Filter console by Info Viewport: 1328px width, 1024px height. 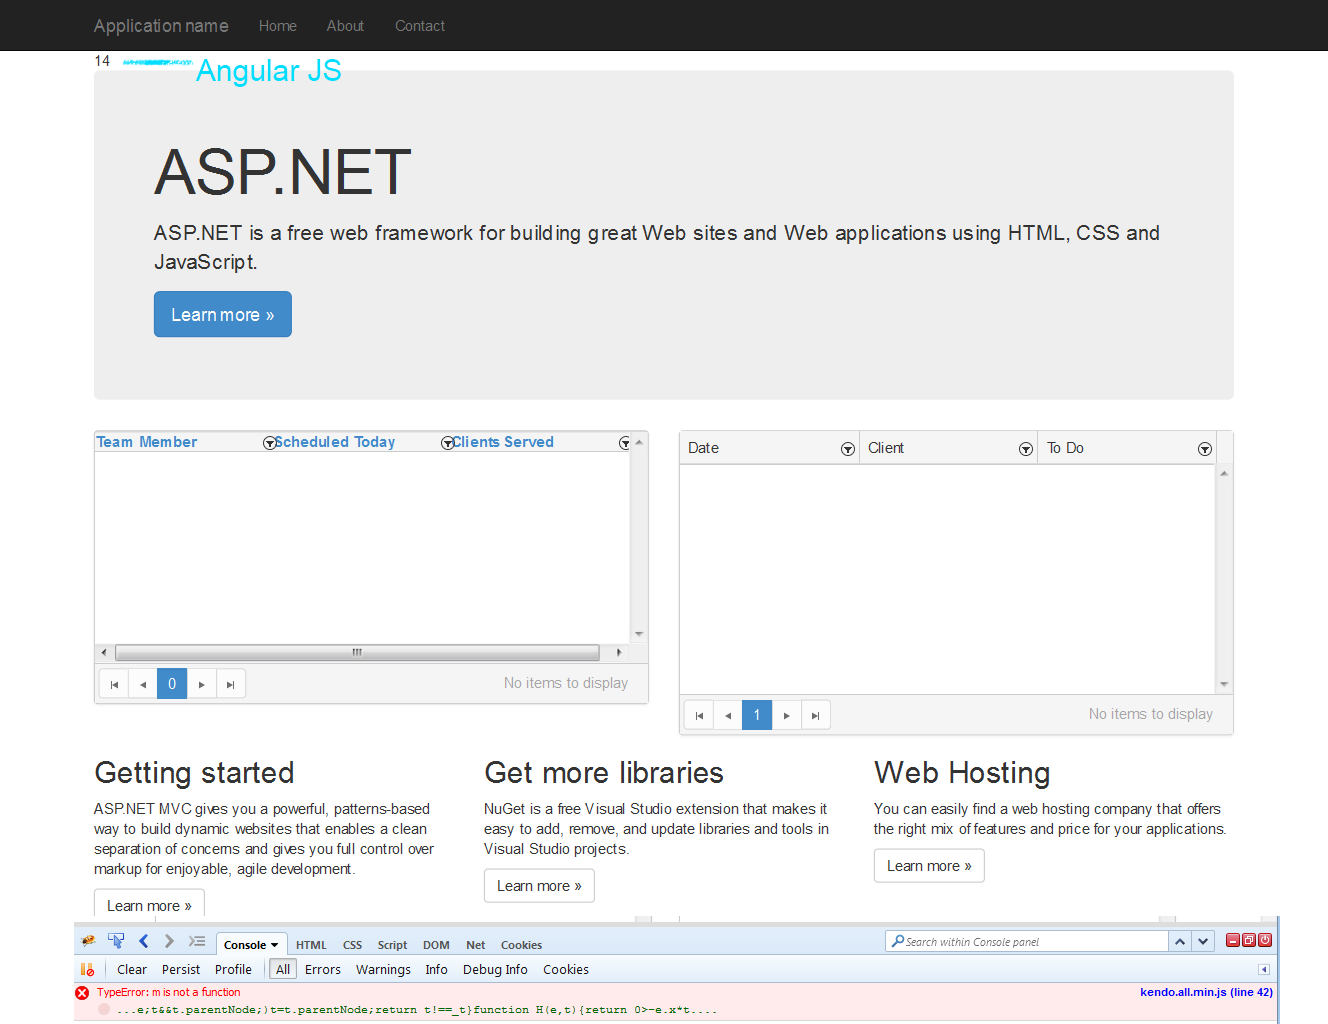[436, 969]
